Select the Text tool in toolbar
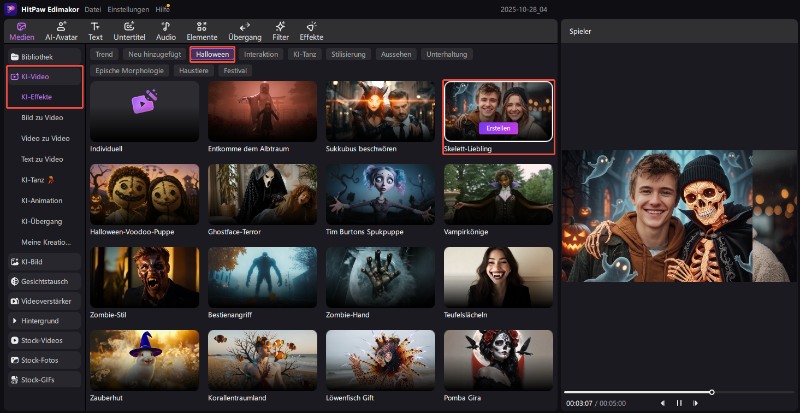800x413 pixels. (x=95, y=30)
